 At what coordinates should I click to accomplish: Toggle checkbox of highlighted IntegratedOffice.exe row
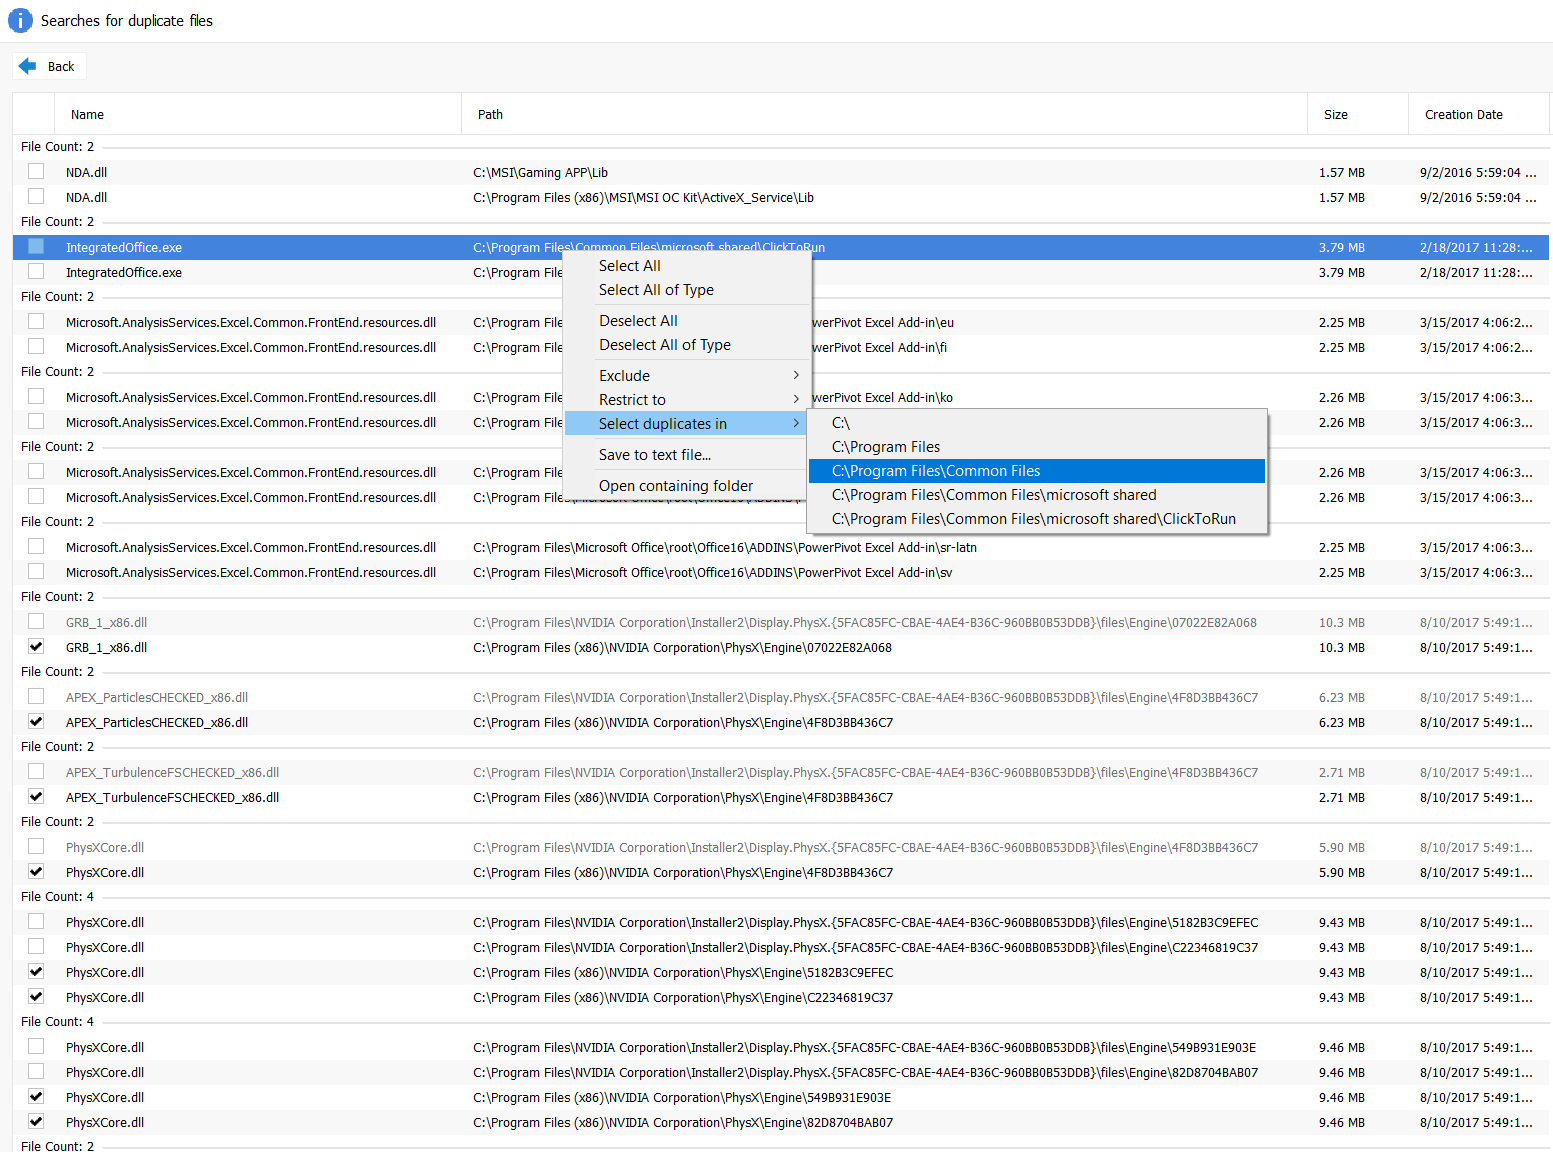(x=36, y=246)
